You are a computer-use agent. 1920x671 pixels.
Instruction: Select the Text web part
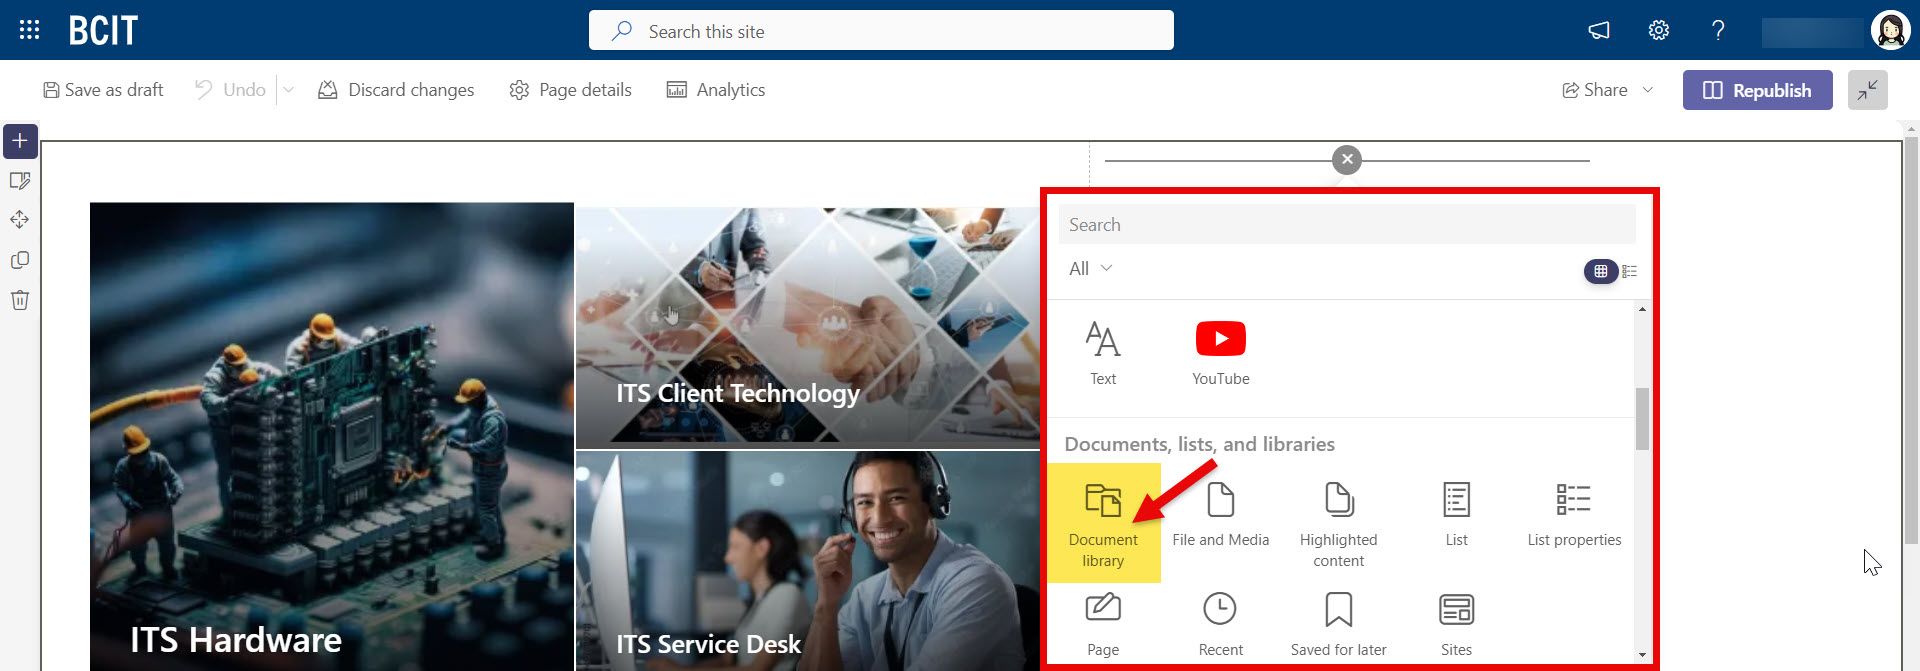pos(1103,354)
